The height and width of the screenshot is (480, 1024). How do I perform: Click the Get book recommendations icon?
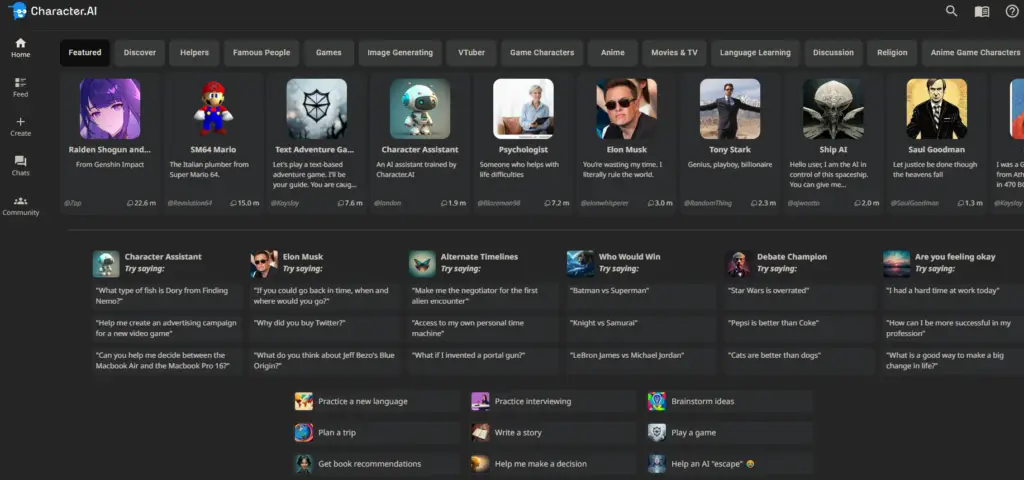[303, 464]
